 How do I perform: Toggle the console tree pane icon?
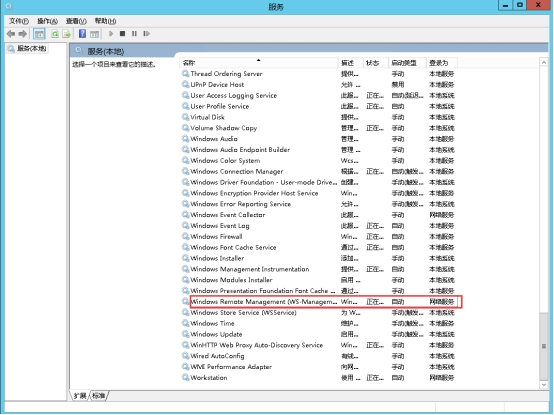click(39, 34)
